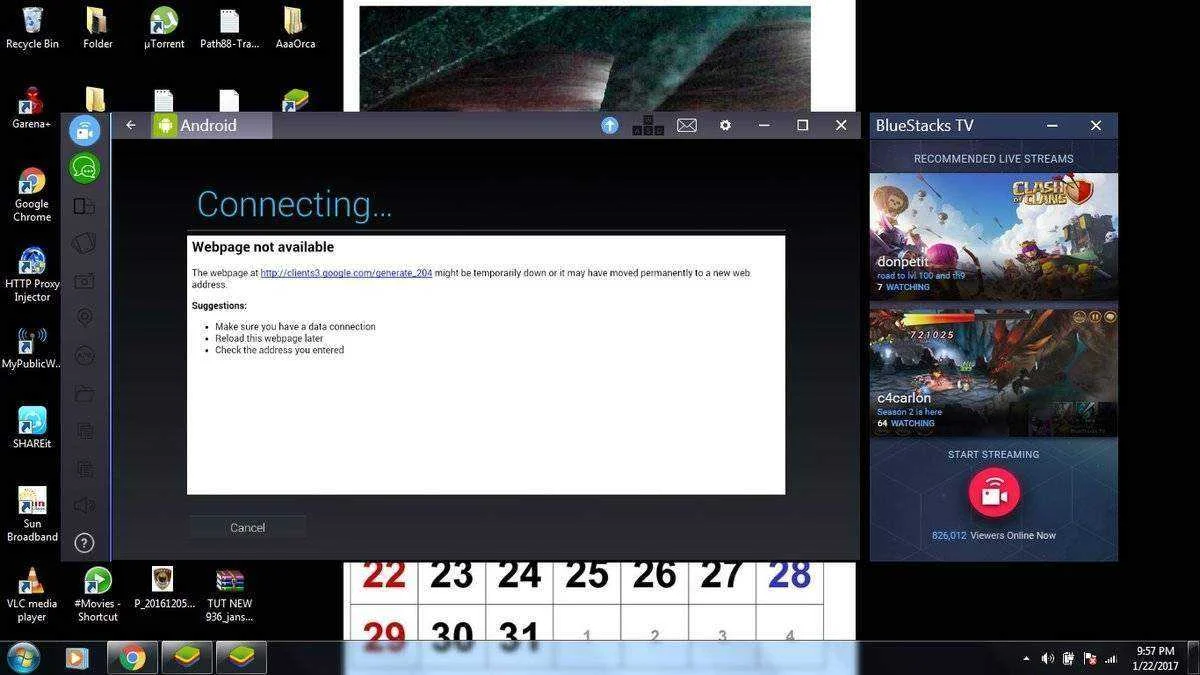Click the volume icon in system tray
Viewport: 1200px width, 675px height.
pos(1047,658)
